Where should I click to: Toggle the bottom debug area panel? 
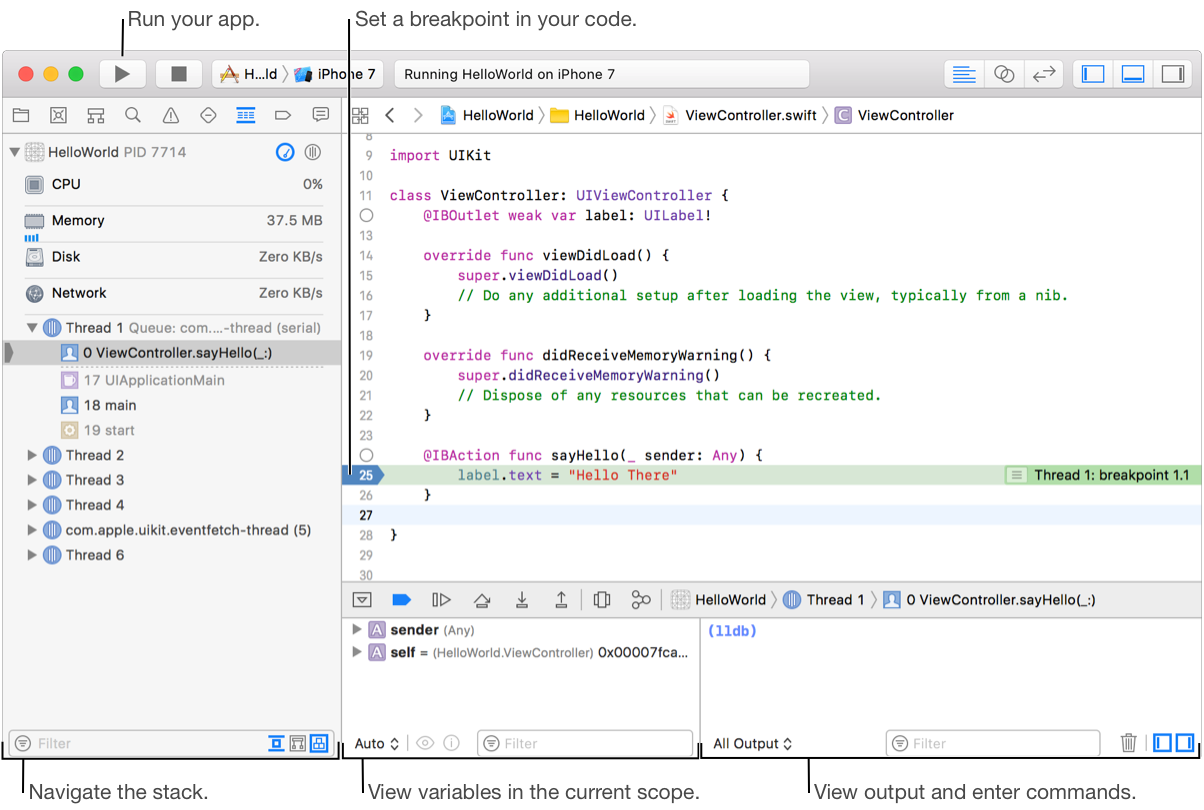[x=1133, y=74]
